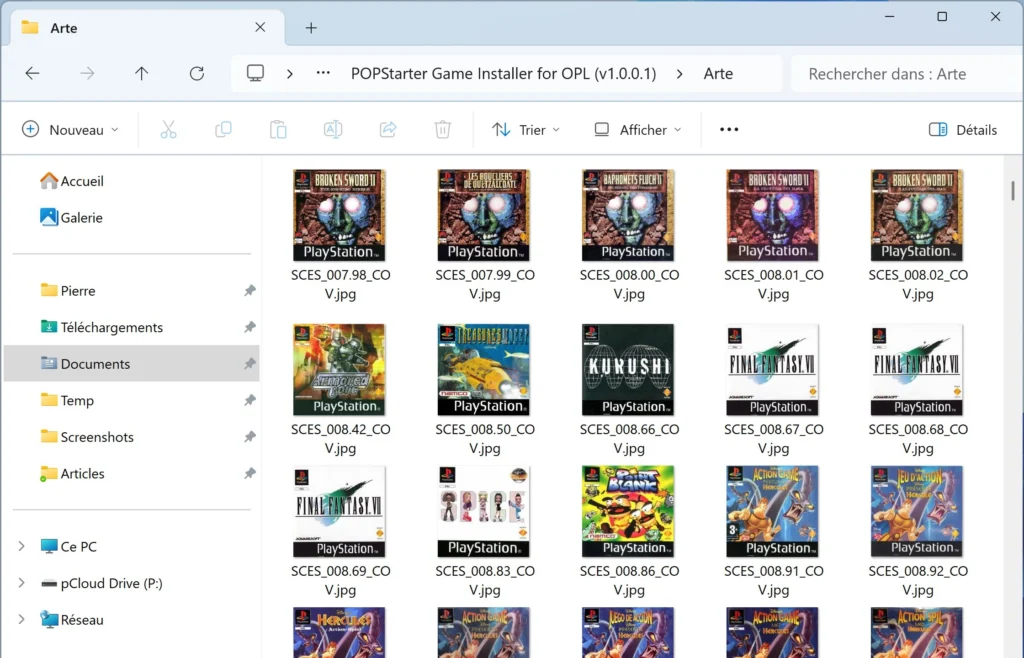This screenshot has width=1024, height=658.
Task: Click the Delete trash icon
Action: (x=443, y=129)
